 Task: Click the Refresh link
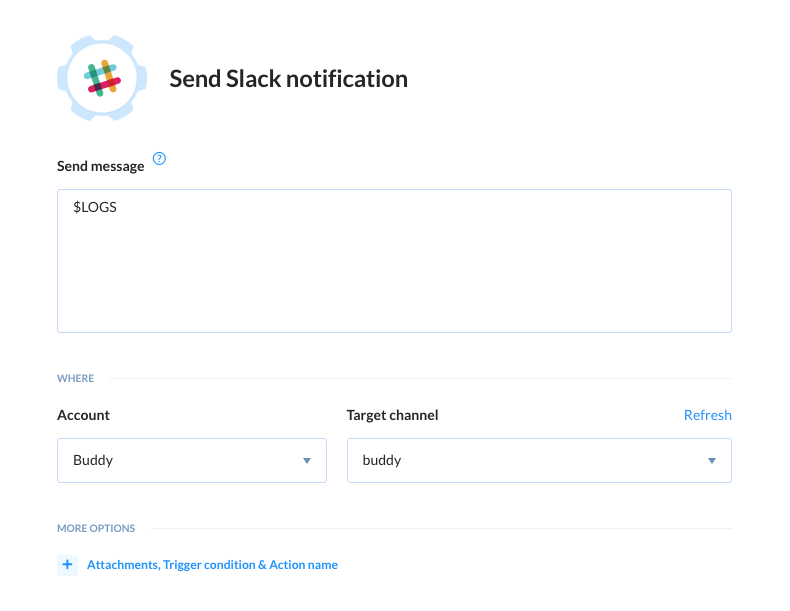click(707, 415)
